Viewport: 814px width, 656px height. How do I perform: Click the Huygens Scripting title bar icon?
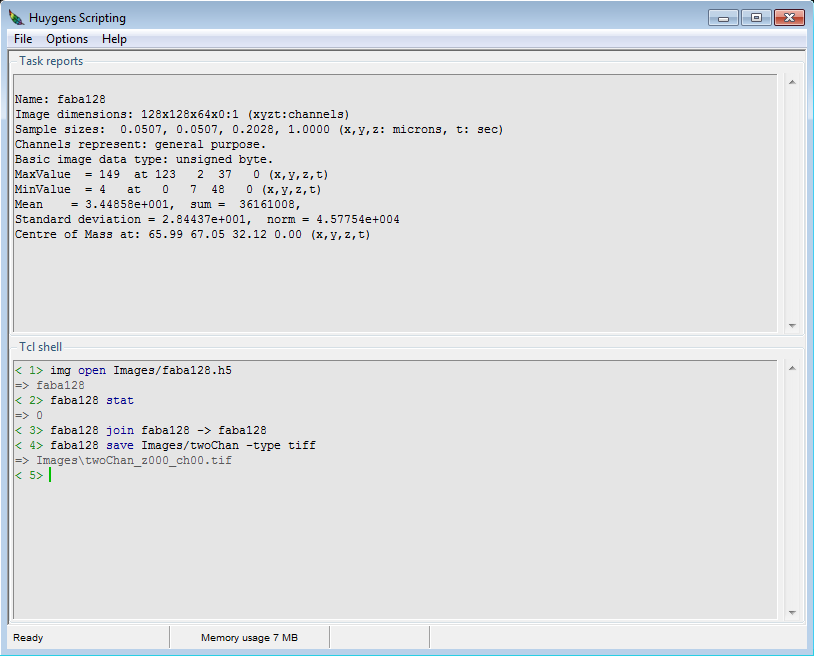click(17, 18)
